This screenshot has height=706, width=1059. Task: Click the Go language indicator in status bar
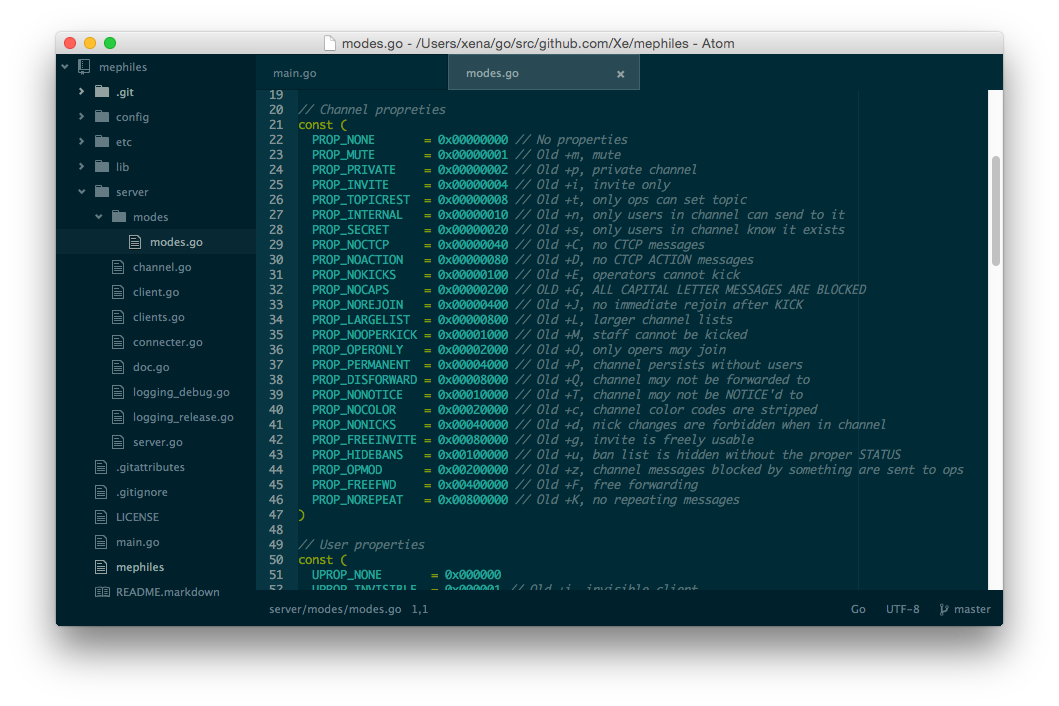pos(858,608)
